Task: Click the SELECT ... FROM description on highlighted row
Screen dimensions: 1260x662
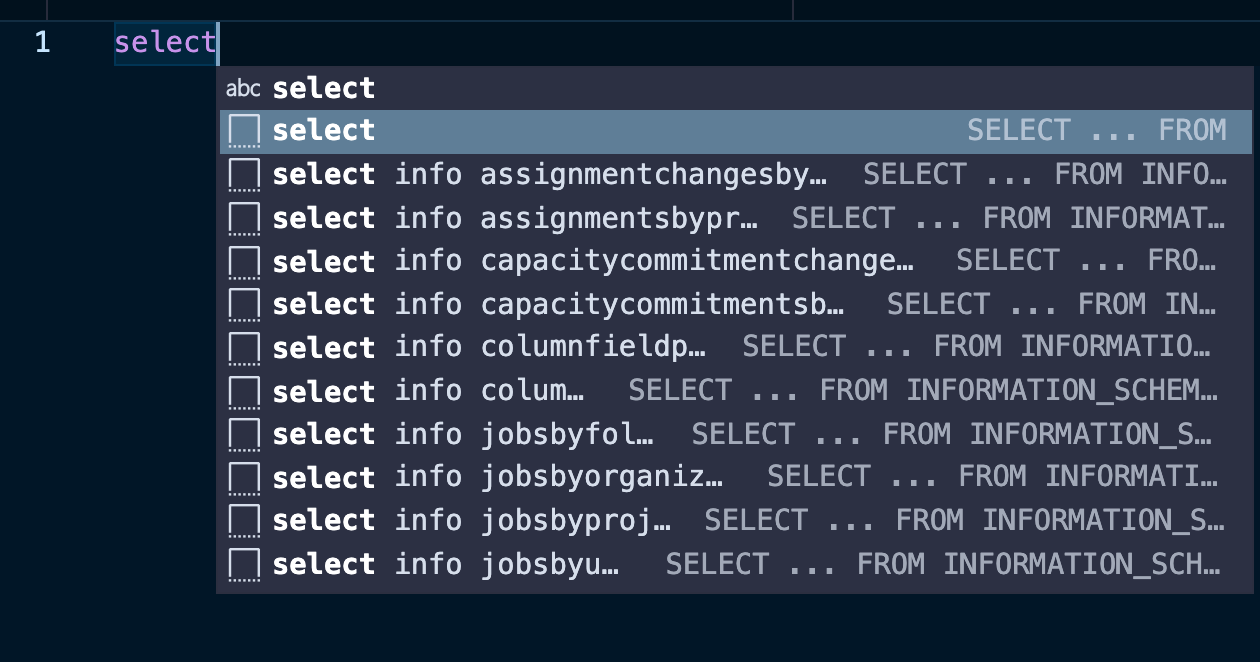Action: [1096, 131]
